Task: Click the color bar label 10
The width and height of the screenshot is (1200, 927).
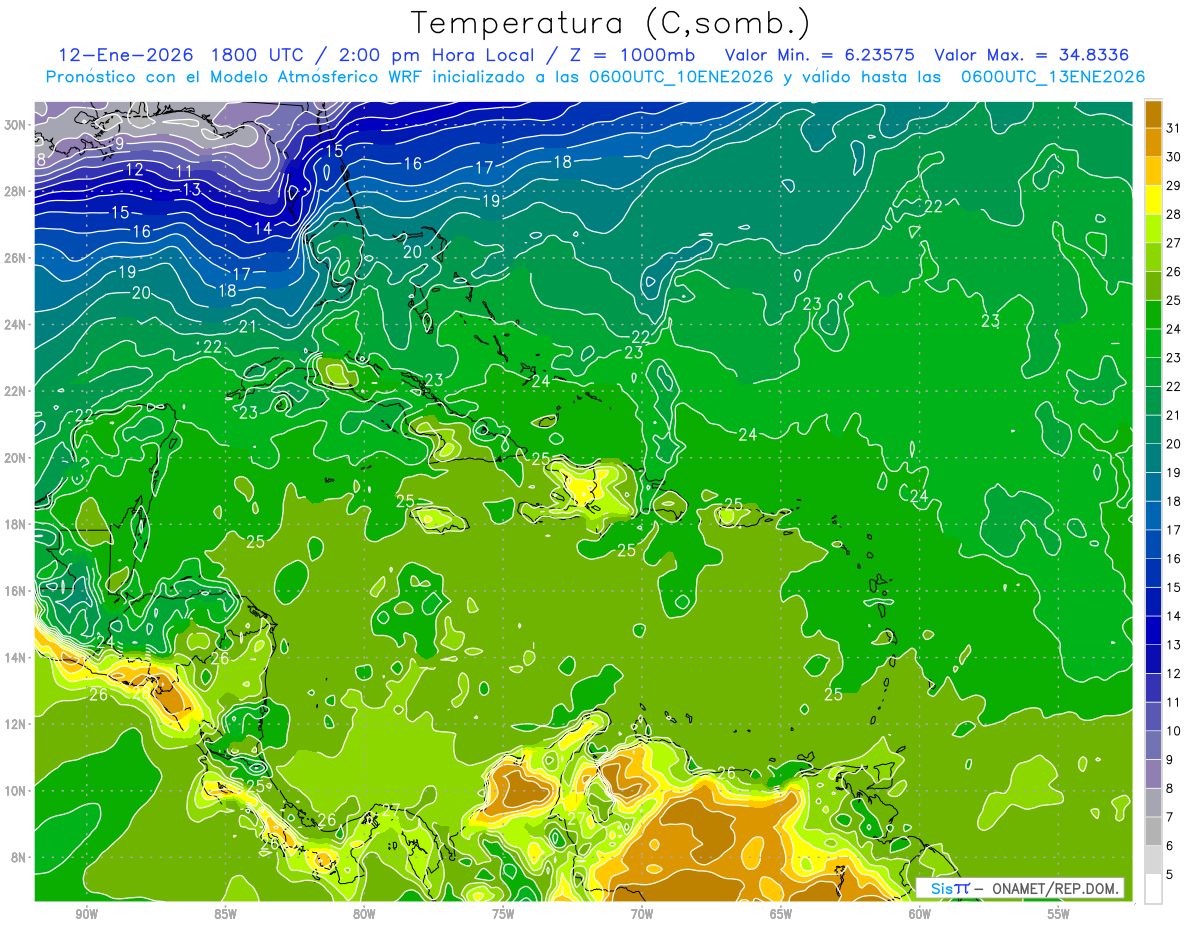Action: coord(1174,731)
